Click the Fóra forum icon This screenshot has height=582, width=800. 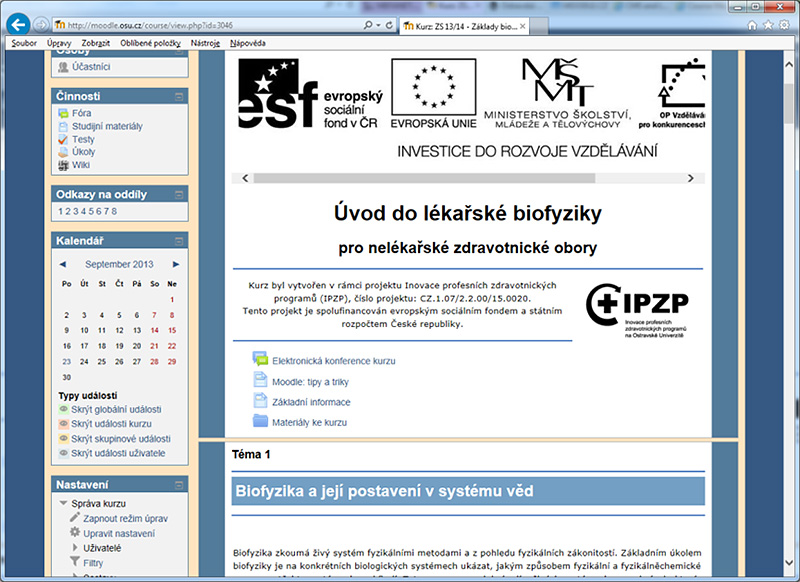[x=63, y=113]
